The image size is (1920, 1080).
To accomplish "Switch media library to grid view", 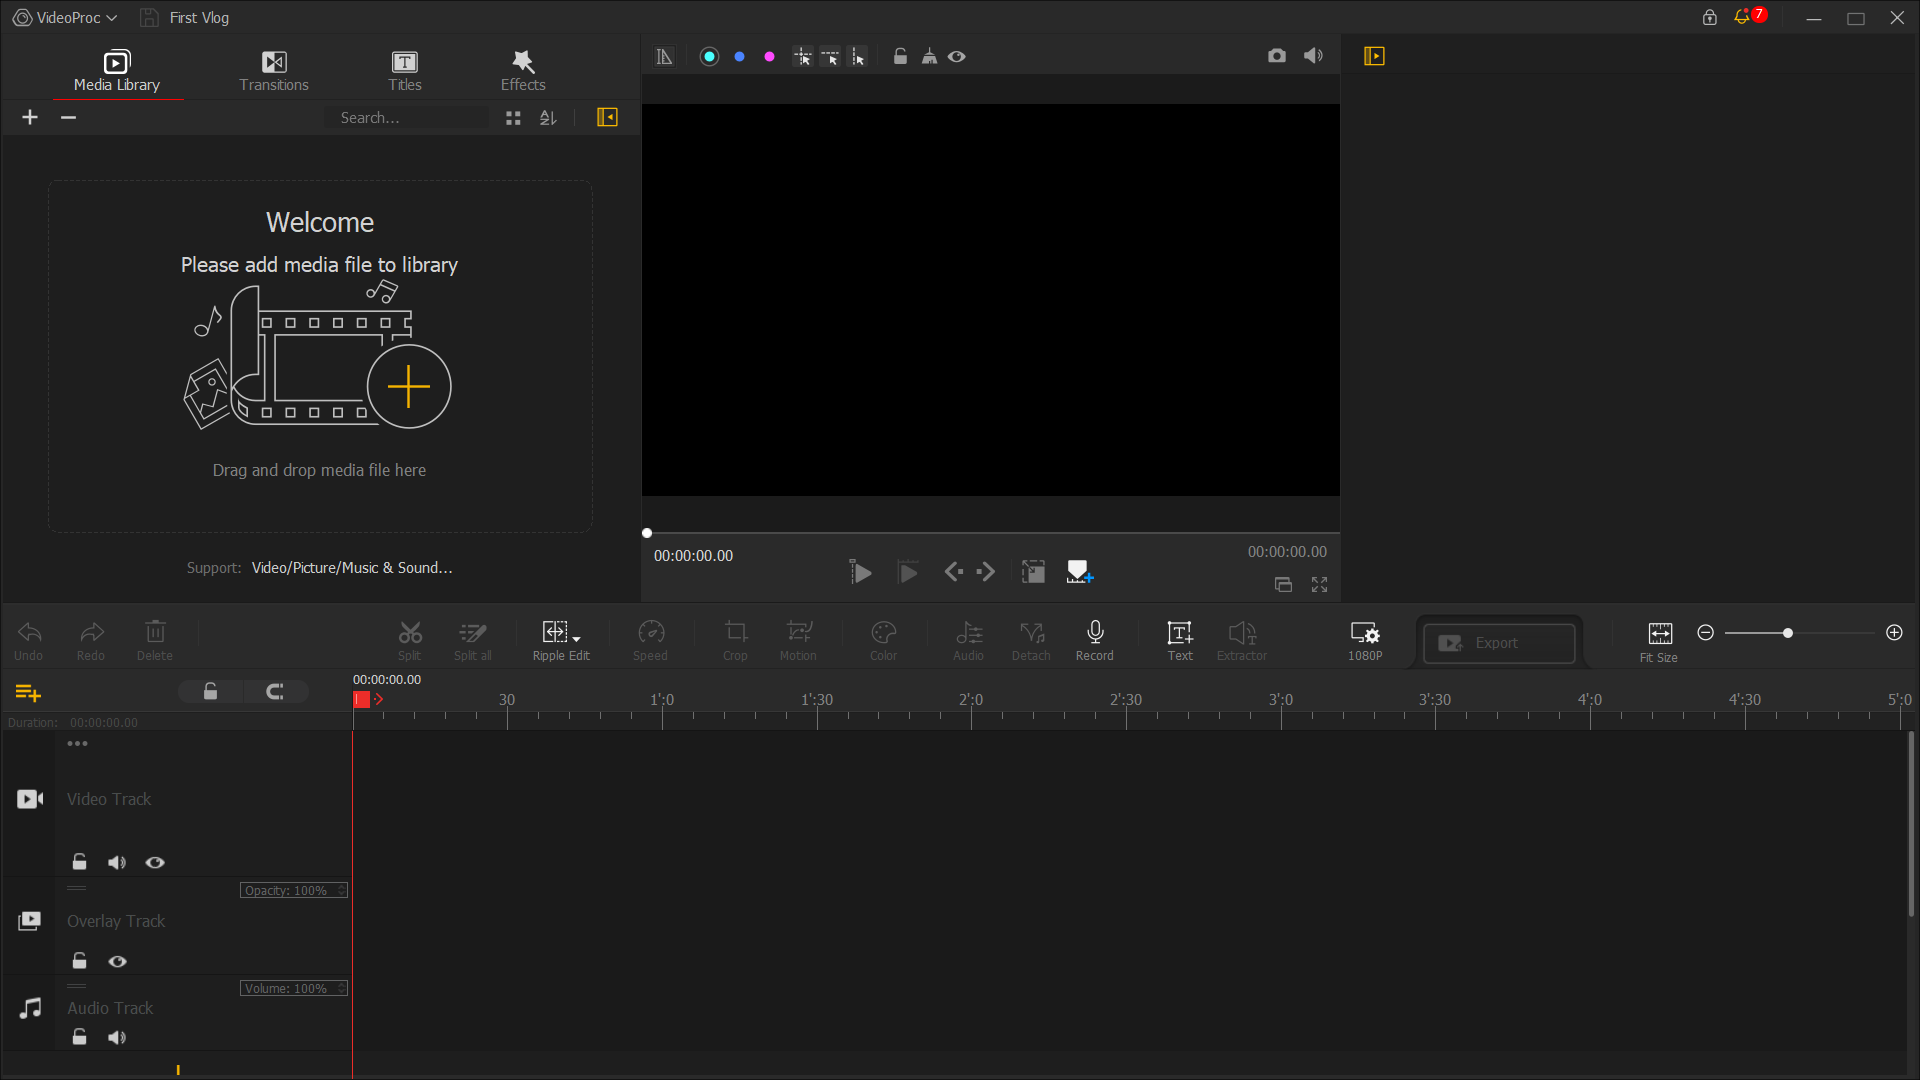I will (x=513, y=118).
